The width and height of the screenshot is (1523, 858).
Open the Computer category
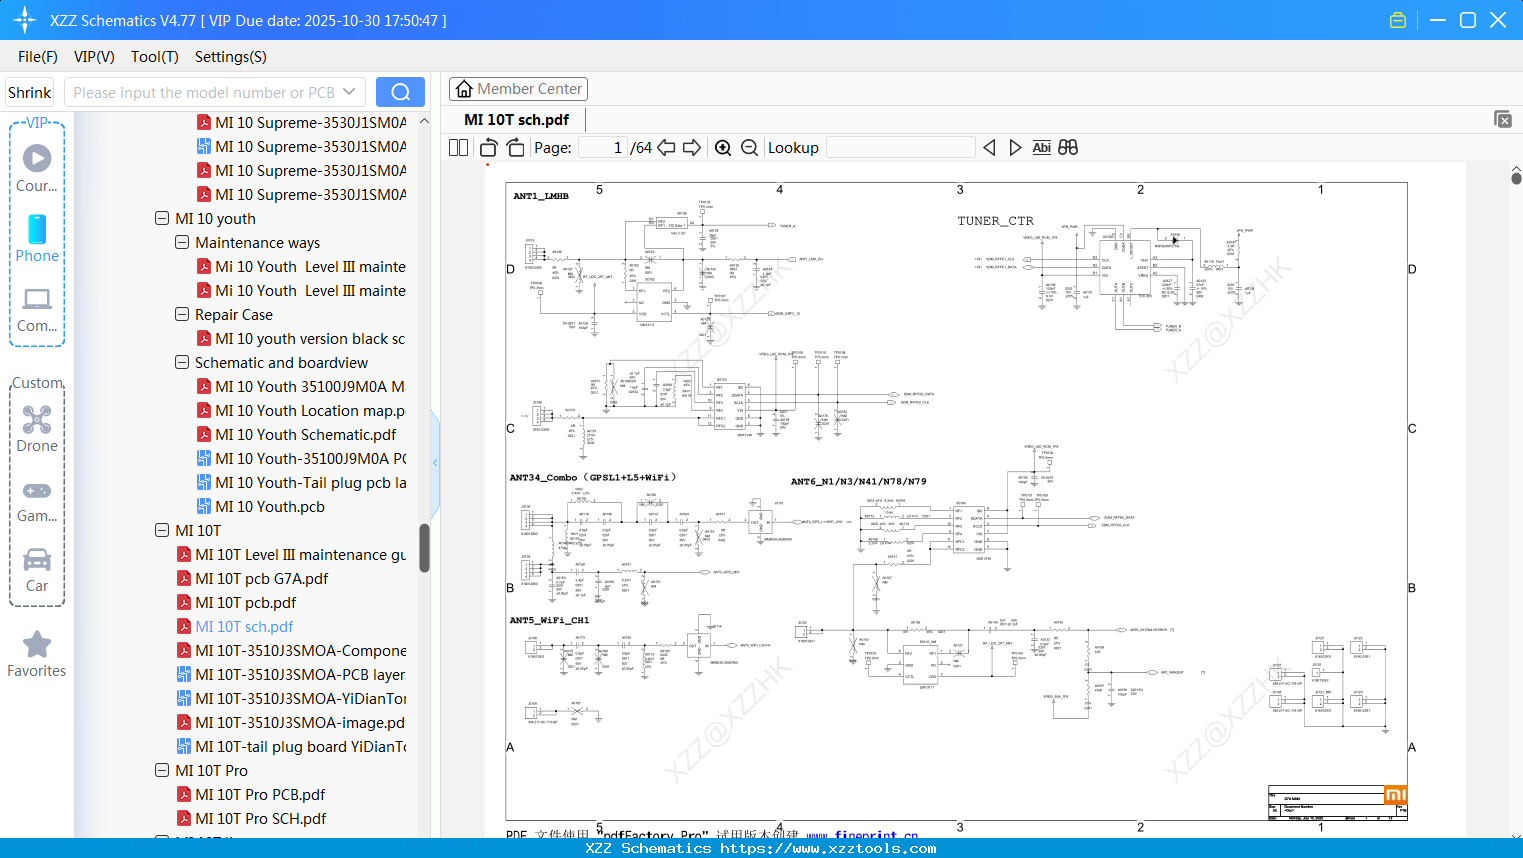tap(37, 309)
